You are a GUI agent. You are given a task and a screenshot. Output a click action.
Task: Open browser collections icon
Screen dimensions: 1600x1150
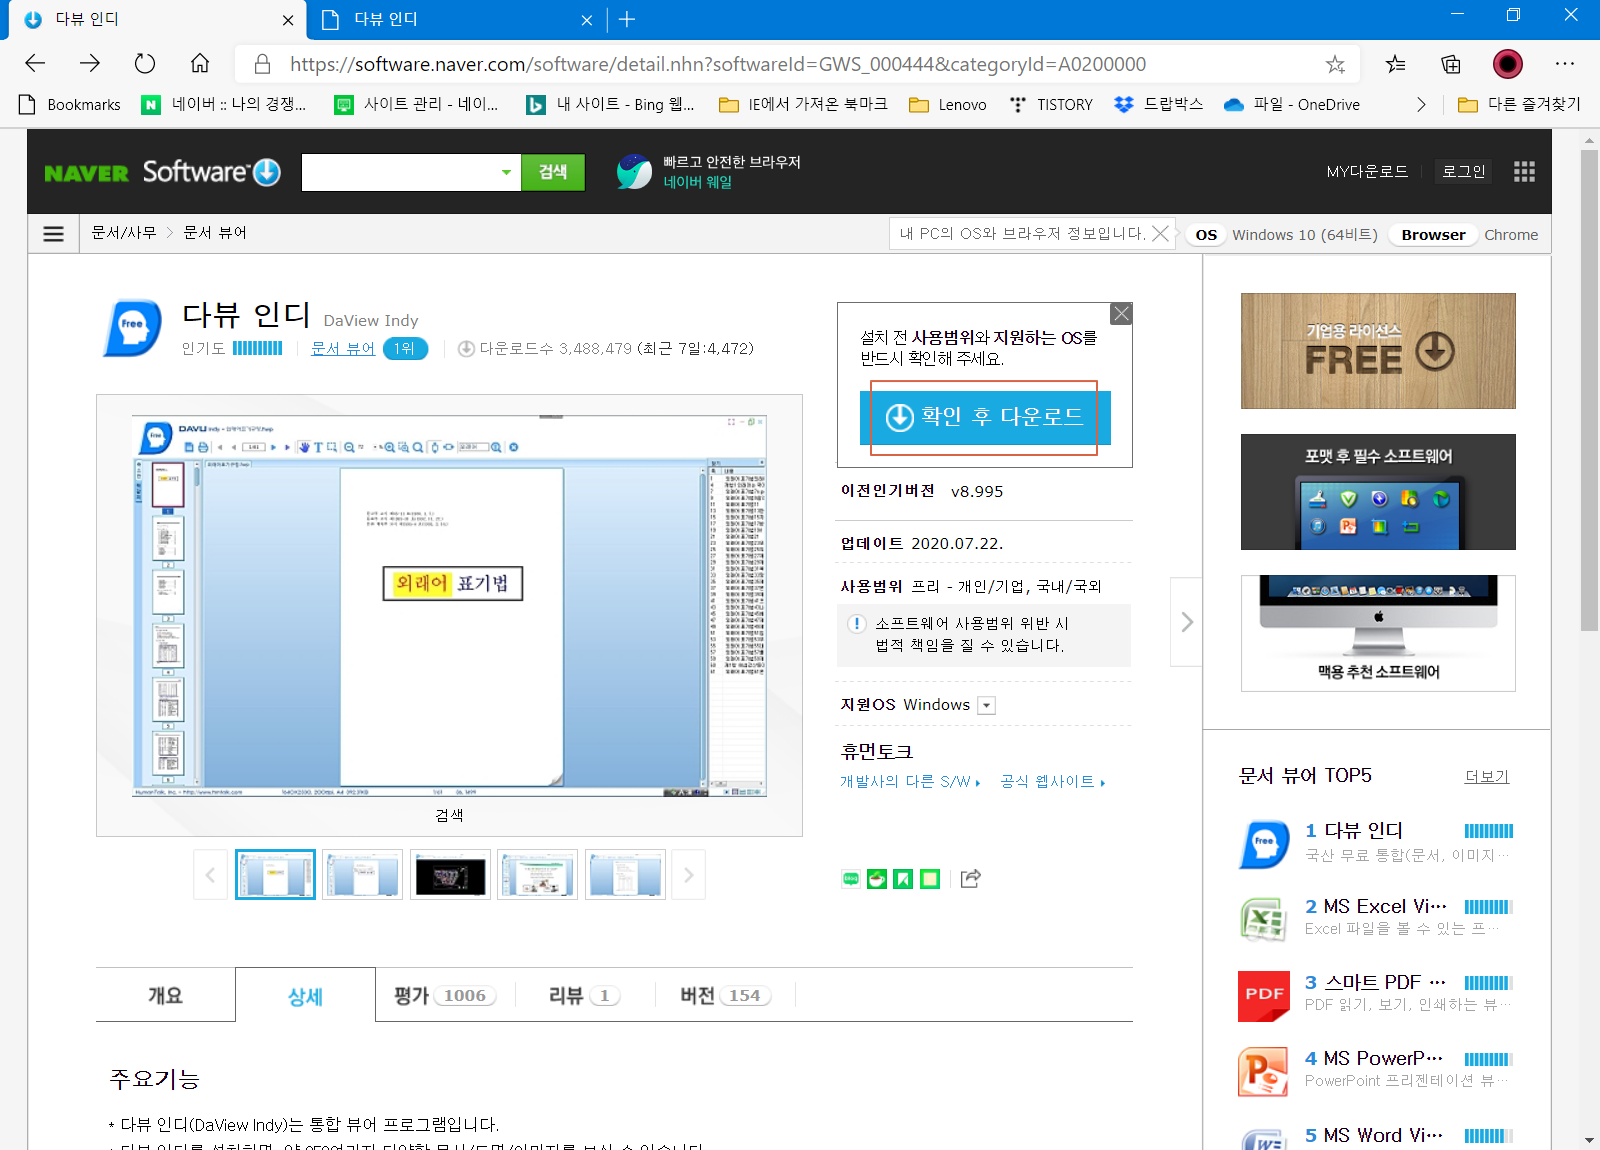click(x=1451, y=64)
